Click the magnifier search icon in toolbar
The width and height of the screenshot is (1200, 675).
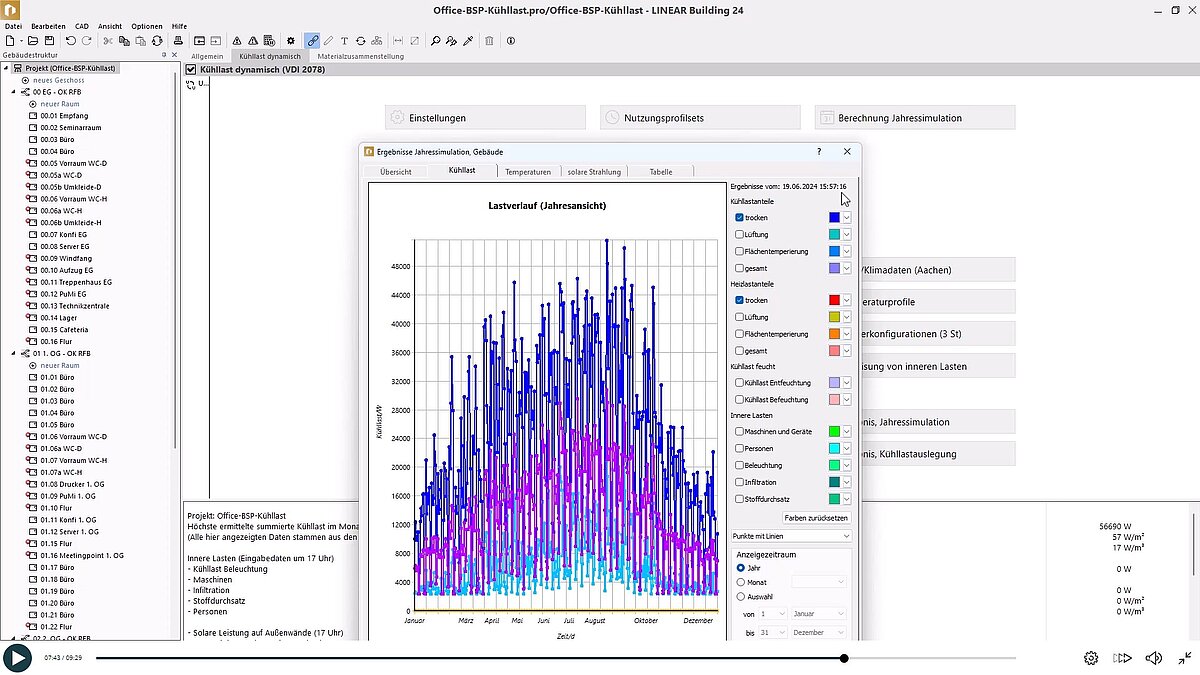(436, 41)
